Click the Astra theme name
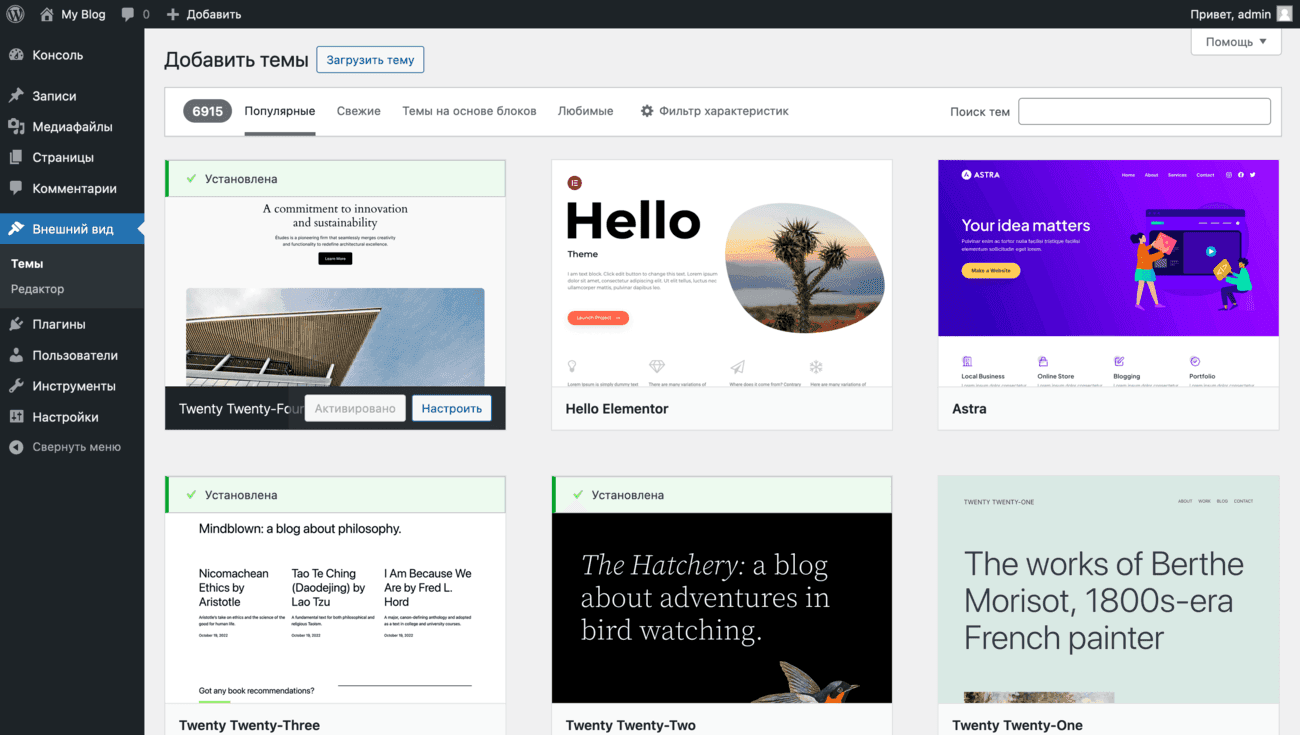This screenshot has width=1300, height=735. tap(969, 409)
